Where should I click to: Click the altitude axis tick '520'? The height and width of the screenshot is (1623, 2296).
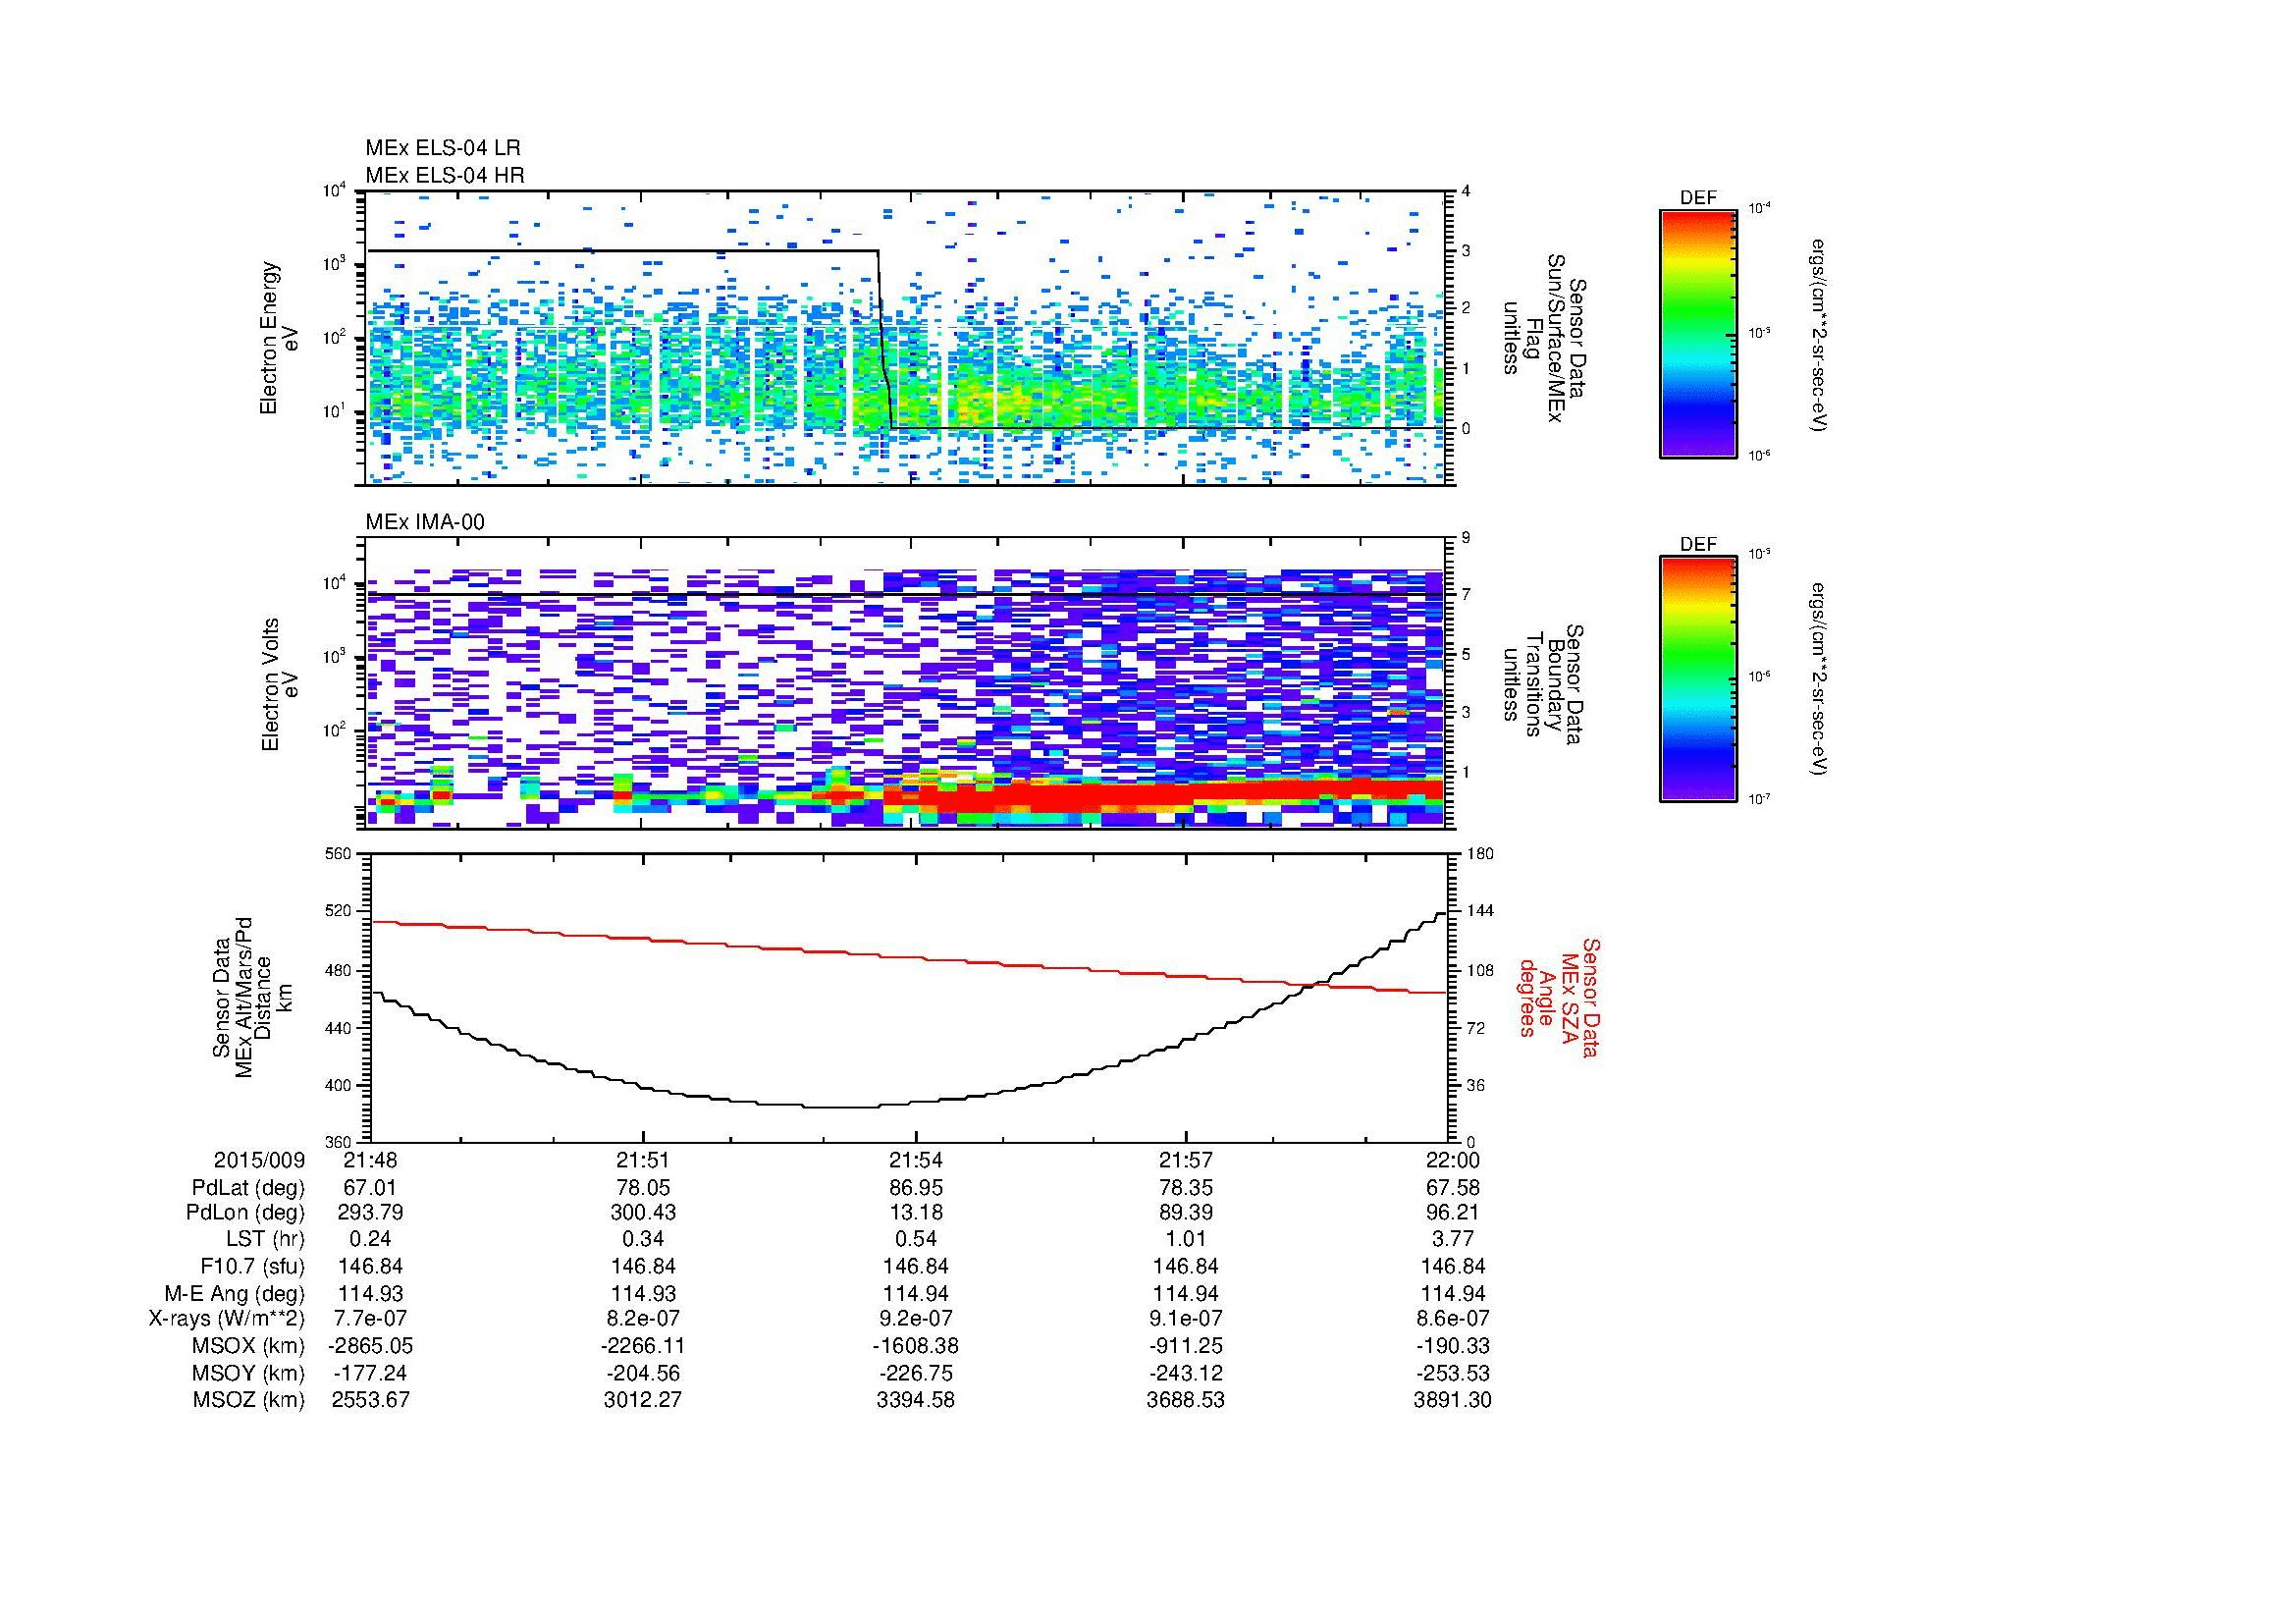pyautogui.click(x=340, y=911)
